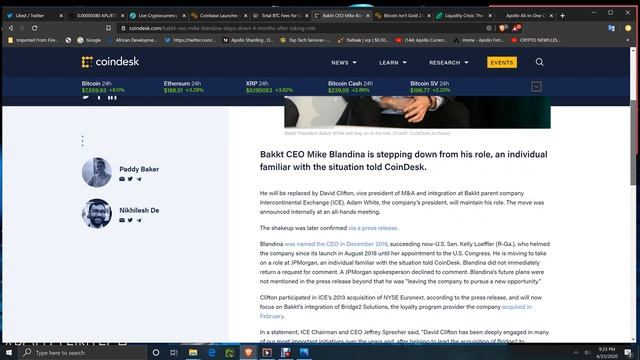Email Nikhilesh De via envelope icon
Viewport: 640px width, 360px height.
coord(122,220)
